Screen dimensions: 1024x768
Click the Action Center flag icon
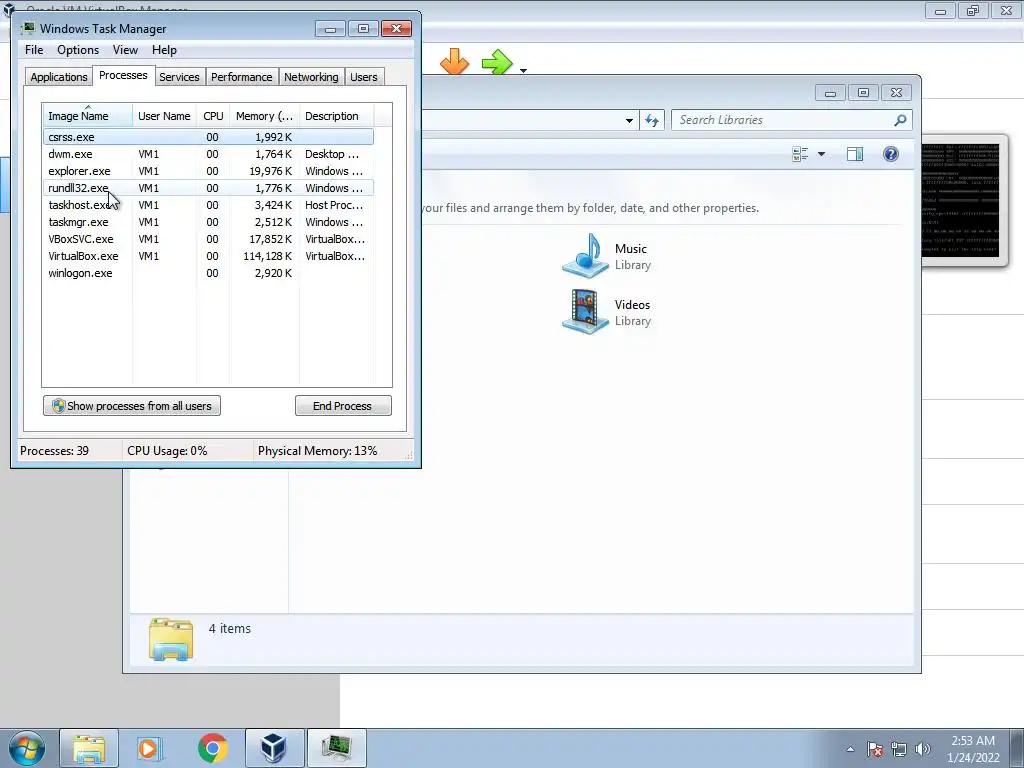pos(875,749)
